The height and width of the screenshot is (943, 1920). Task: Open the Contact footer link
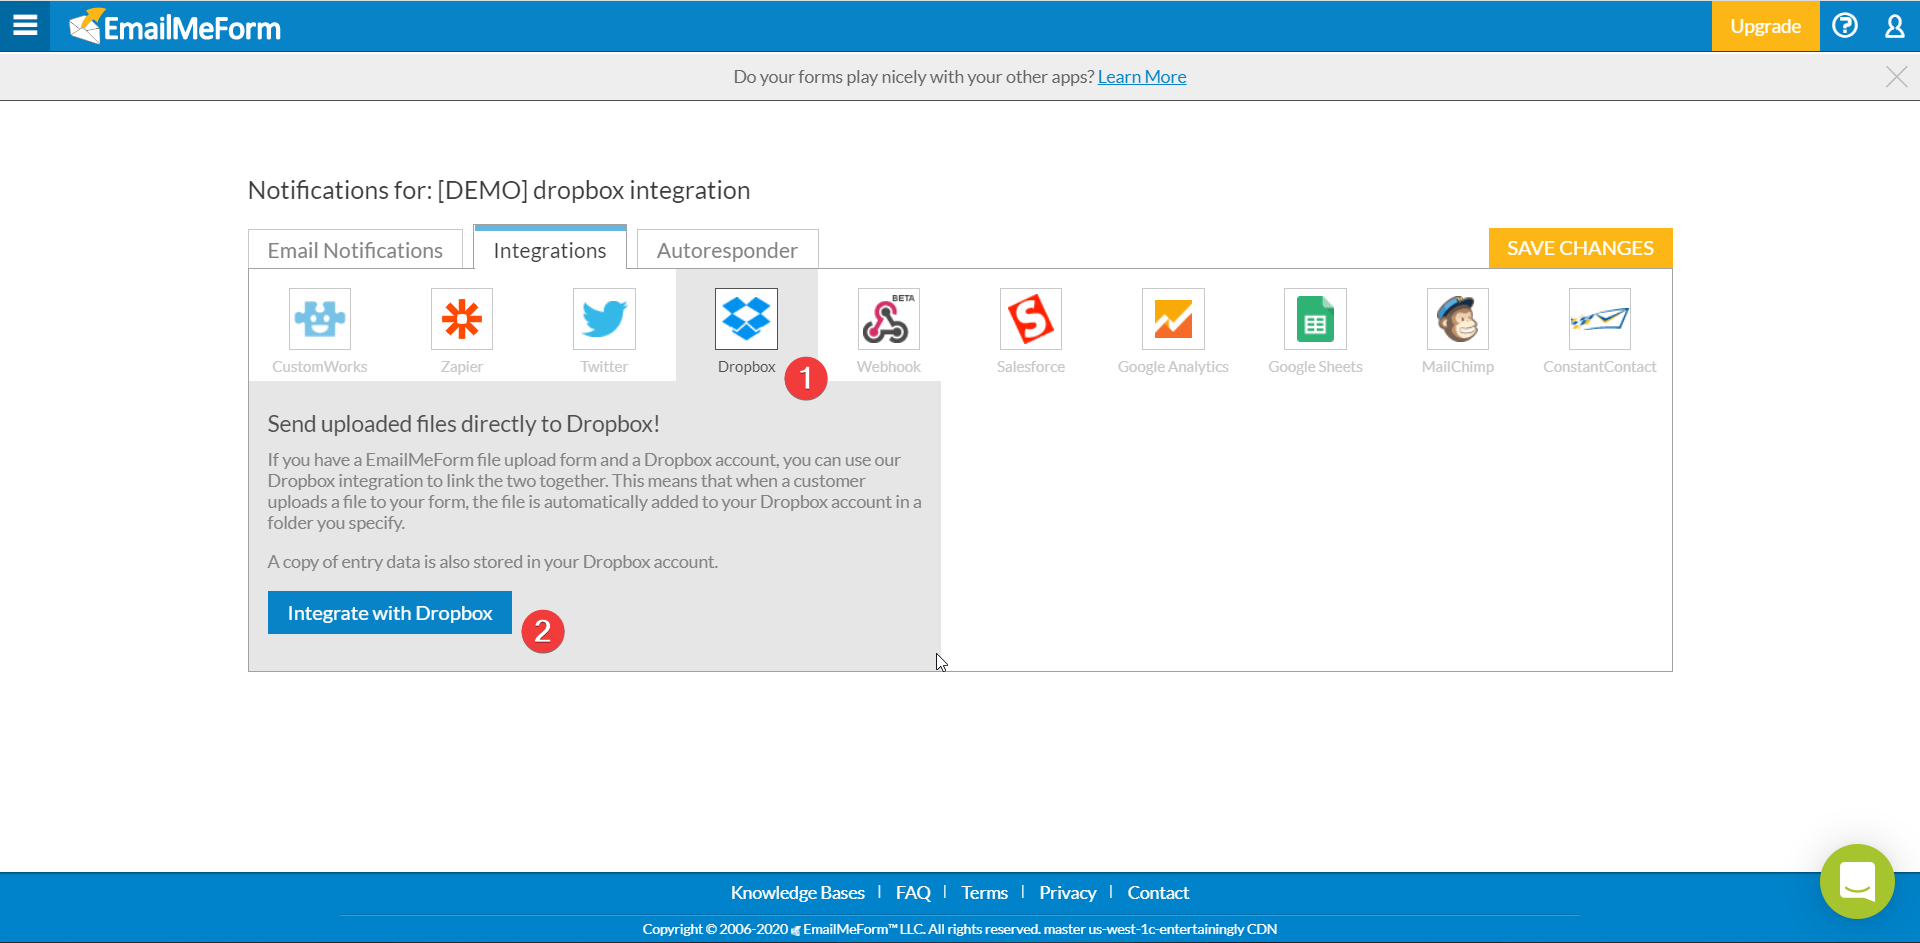[1158, 893]
